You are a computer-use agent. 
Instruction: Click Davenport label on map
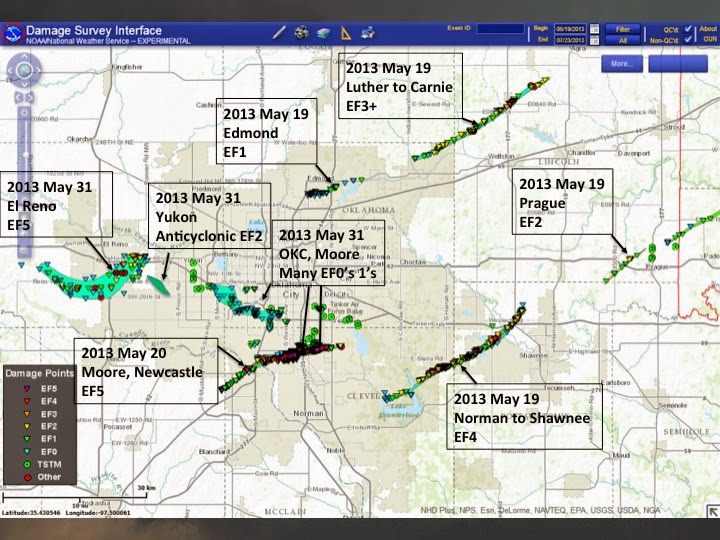click(x=634, y=153)
